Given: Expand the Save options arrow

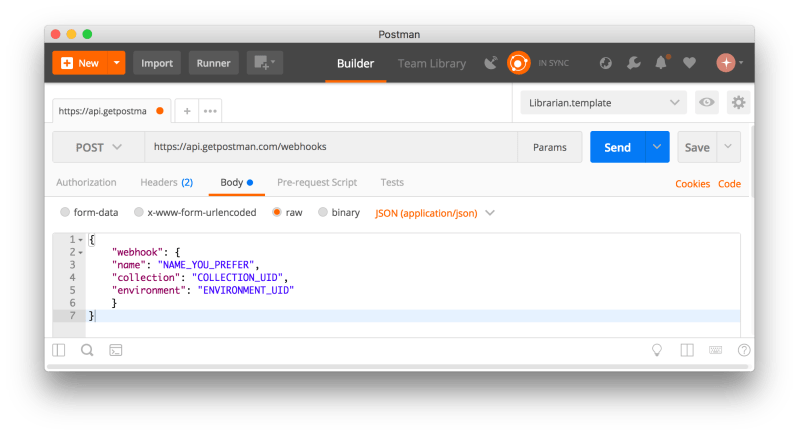Looking at the screenshot, I should click(729, 147).
